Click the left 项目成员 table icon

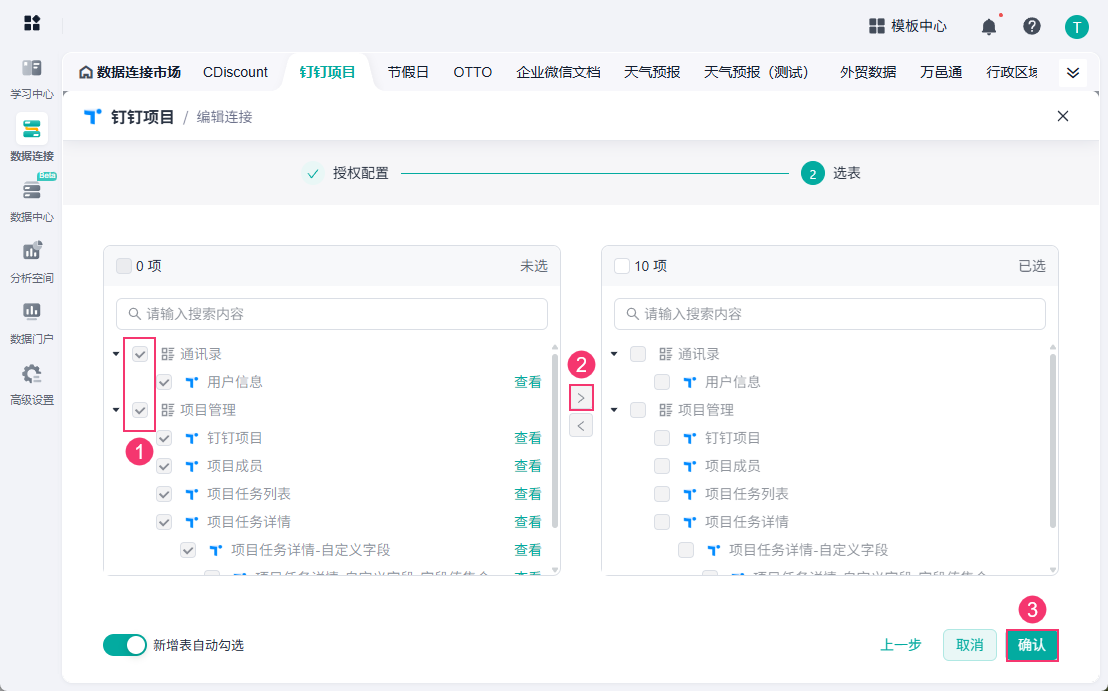(x=191, y=466)
